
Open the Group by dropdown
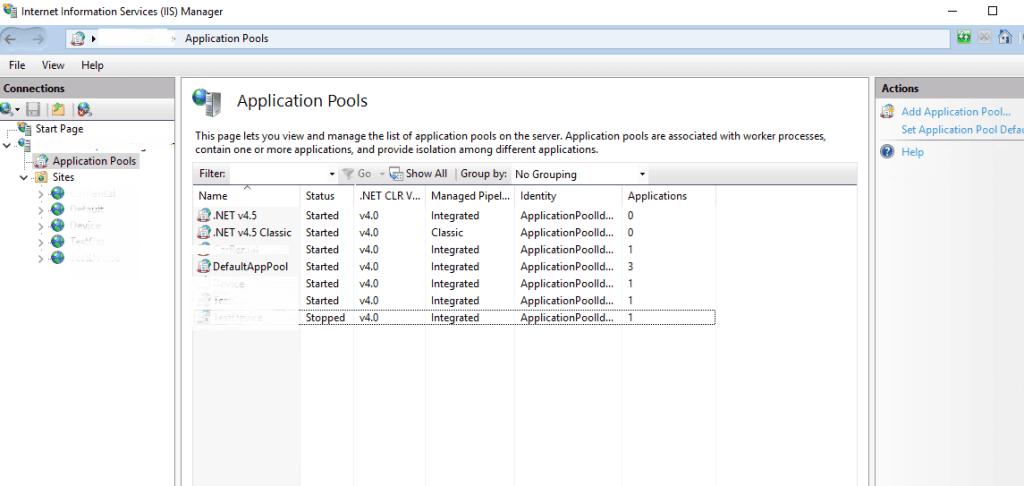(641, 174)
